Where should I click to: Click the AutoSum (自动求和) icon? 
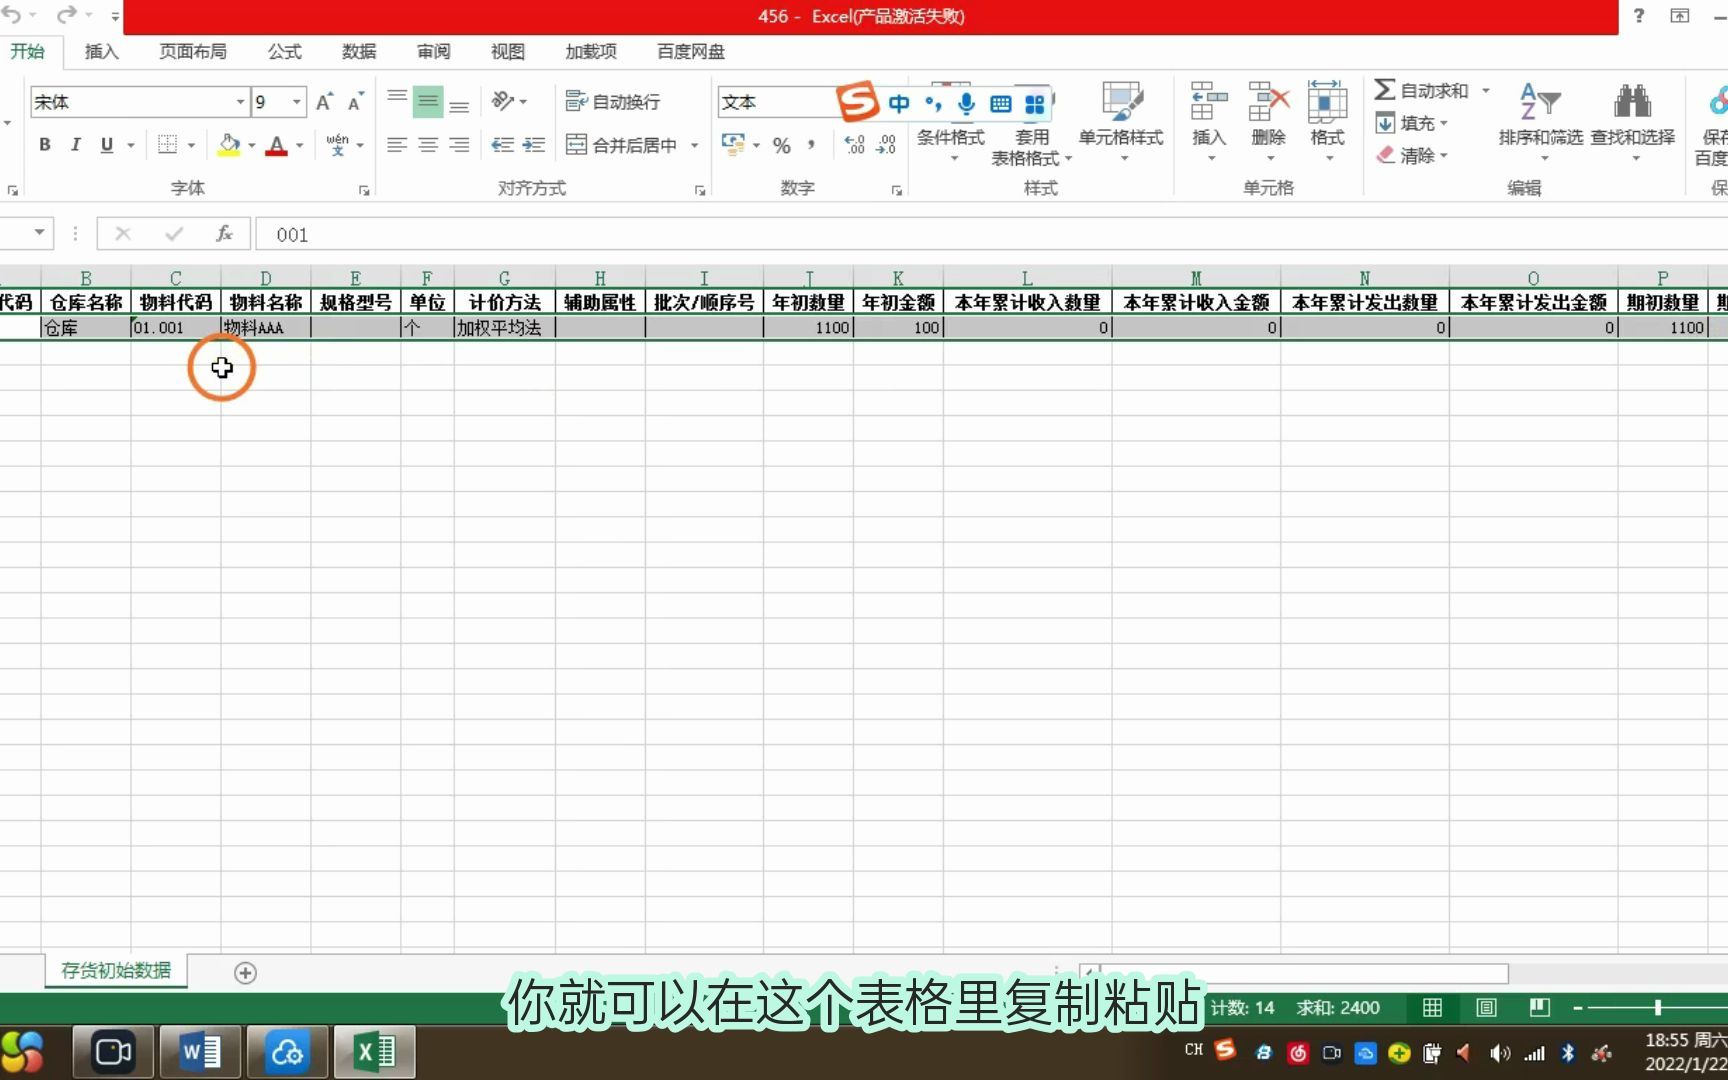[1420, 89]
